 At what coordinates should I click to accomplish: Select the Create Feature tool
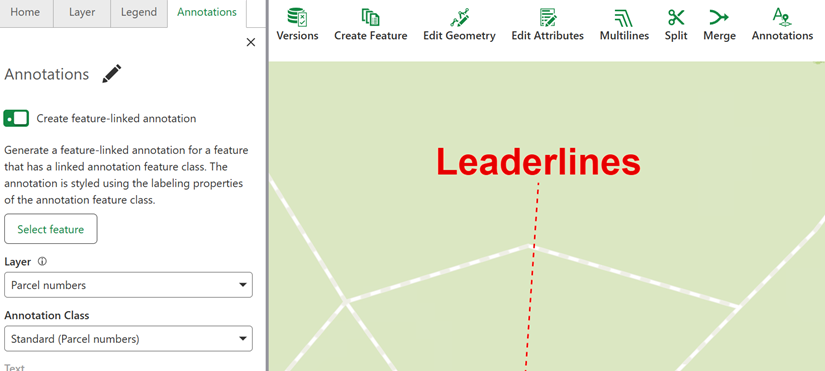point(370,25)
